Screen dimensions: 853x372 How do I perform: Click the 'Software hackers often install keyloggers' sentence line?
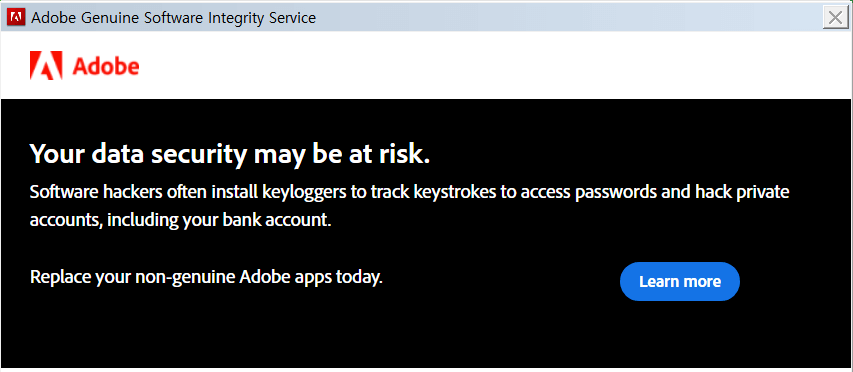point(410,193)
